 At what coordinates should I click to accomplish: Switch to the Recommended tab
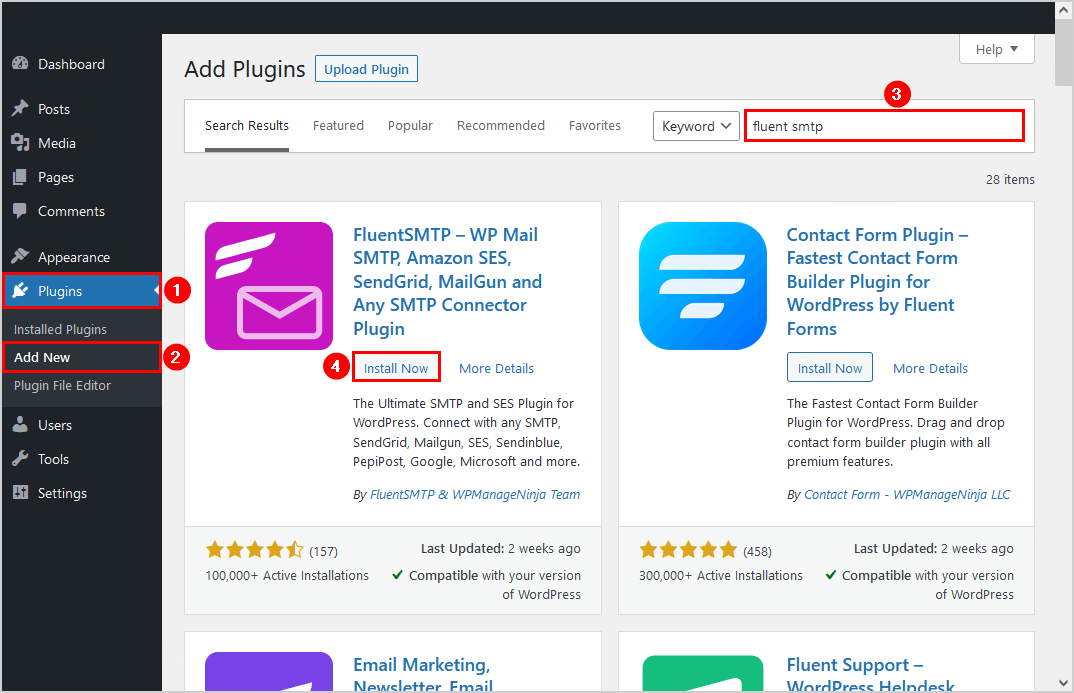(501, 125)
